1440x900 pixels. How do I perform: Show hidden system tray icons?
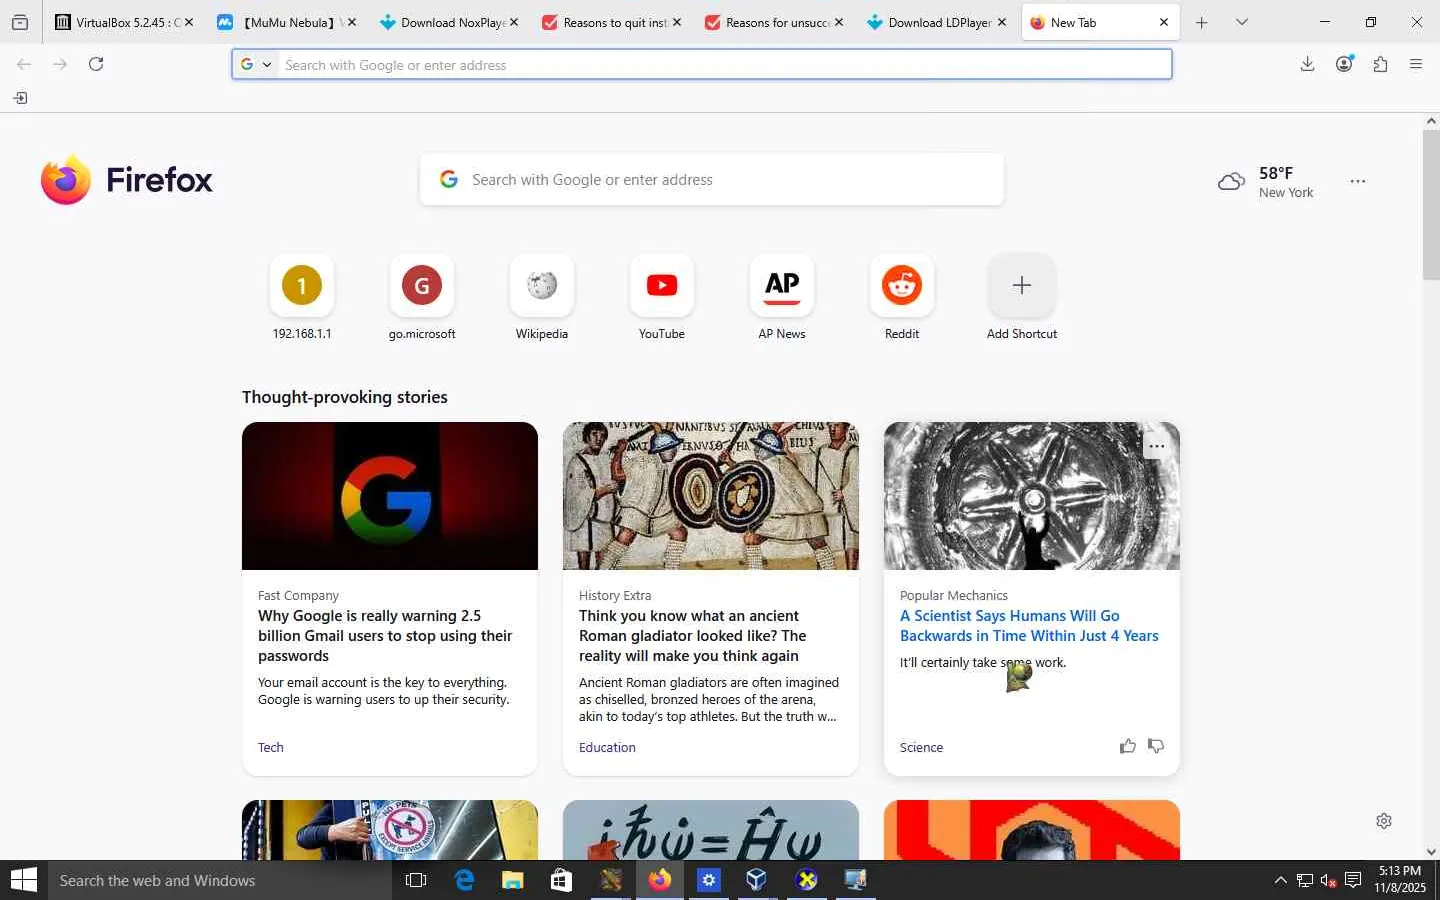pyautogui.click(x=1280, y=880)
